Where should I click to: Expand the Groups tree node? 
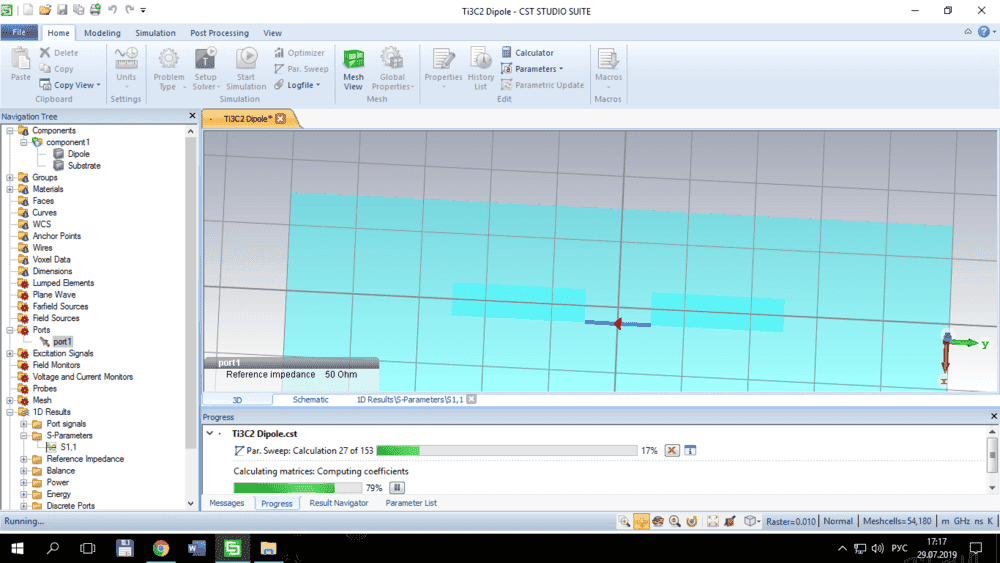(x=10, y=177)
